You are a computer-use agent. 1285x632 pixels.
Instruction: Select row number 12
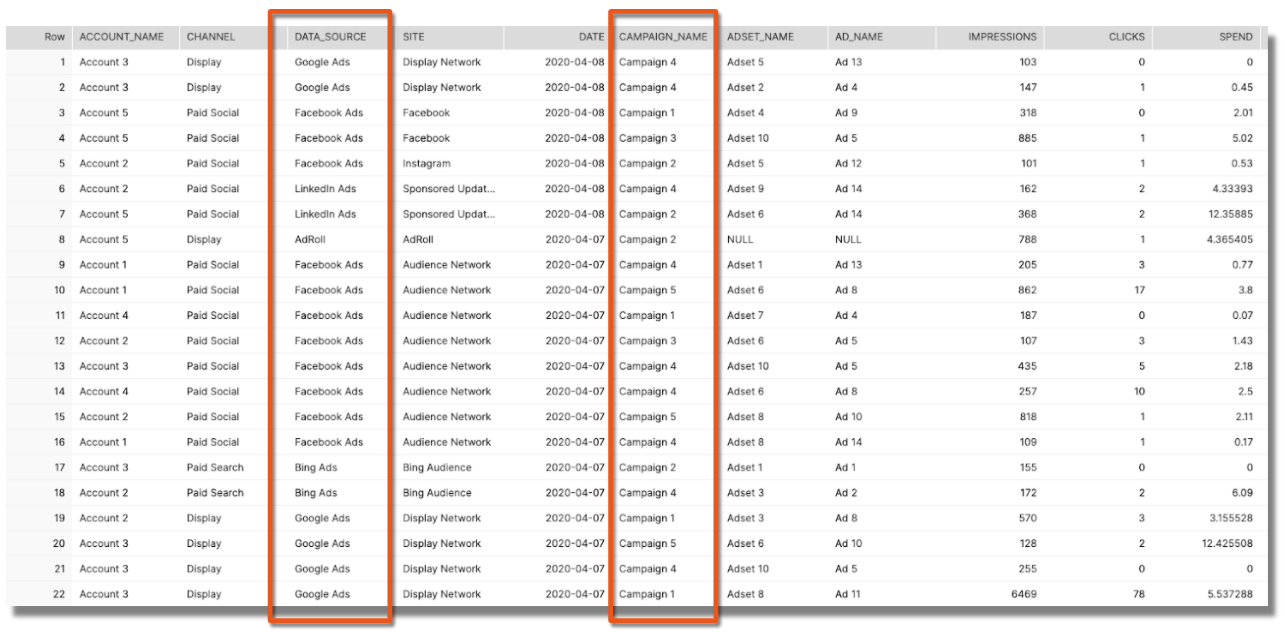click(59, 341)
